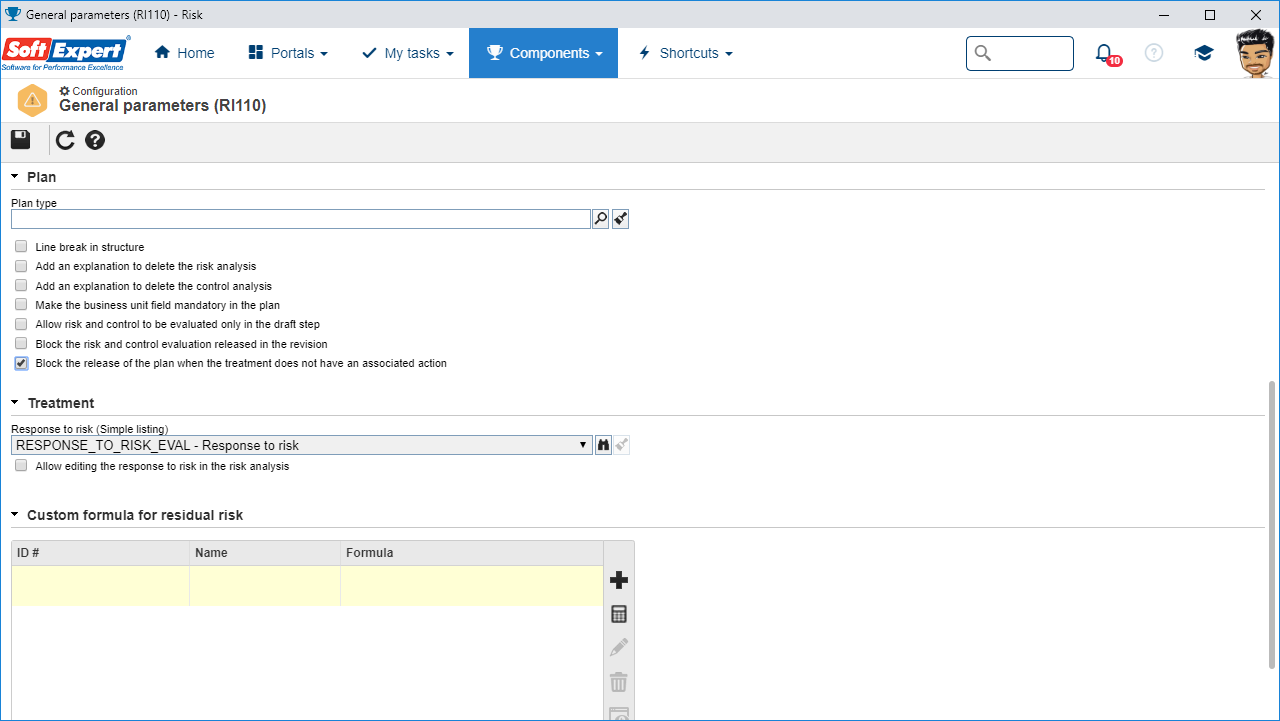The image size is (1280, 721).
Task: Click disabled eraser icon beside Response to risk
Action: [622, 445]
